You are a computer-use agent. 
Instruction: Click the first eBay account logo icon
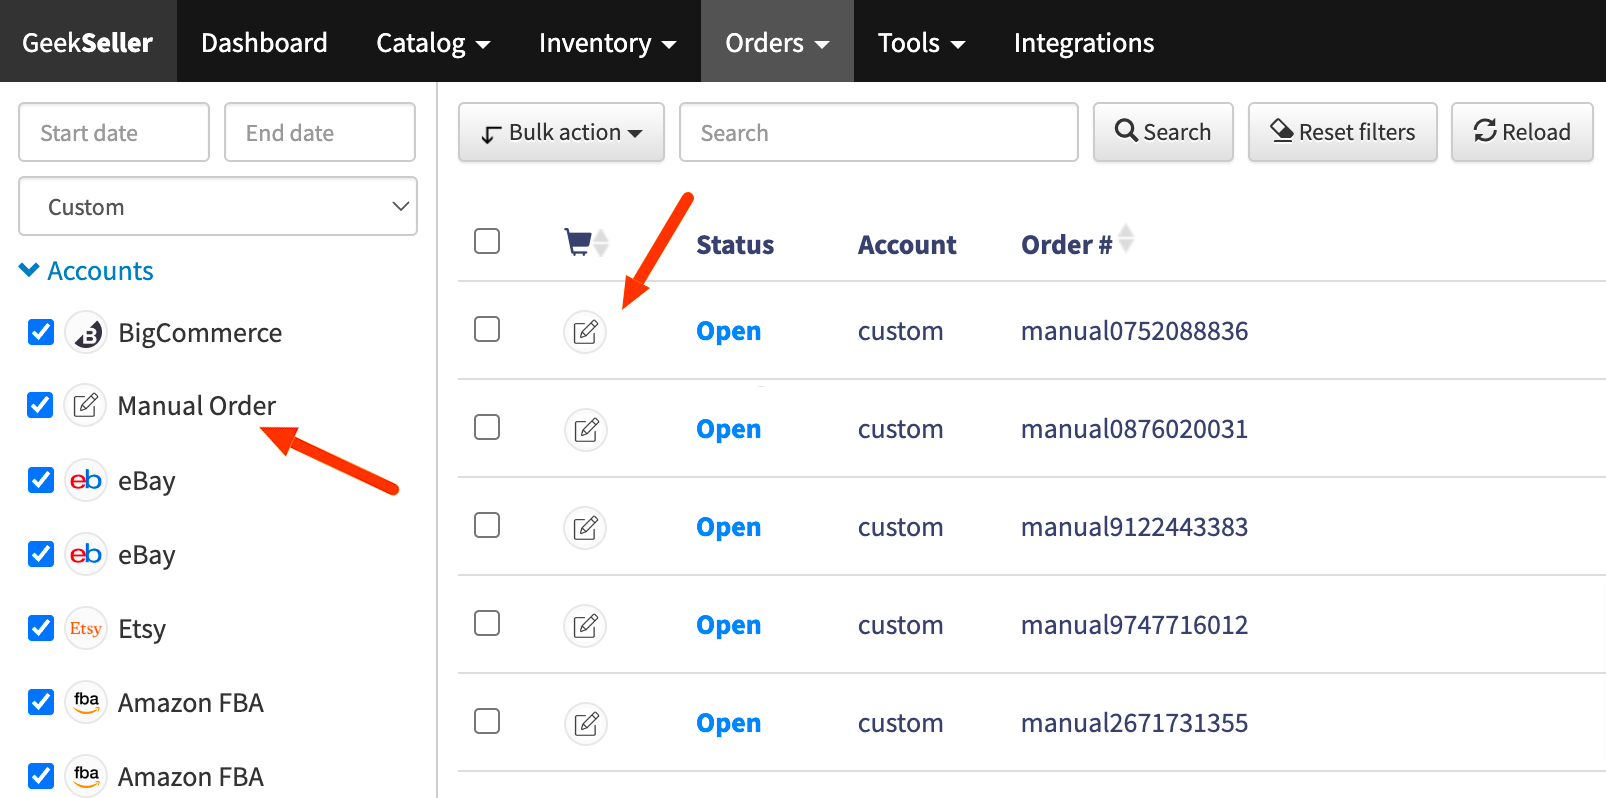point(86,480)
